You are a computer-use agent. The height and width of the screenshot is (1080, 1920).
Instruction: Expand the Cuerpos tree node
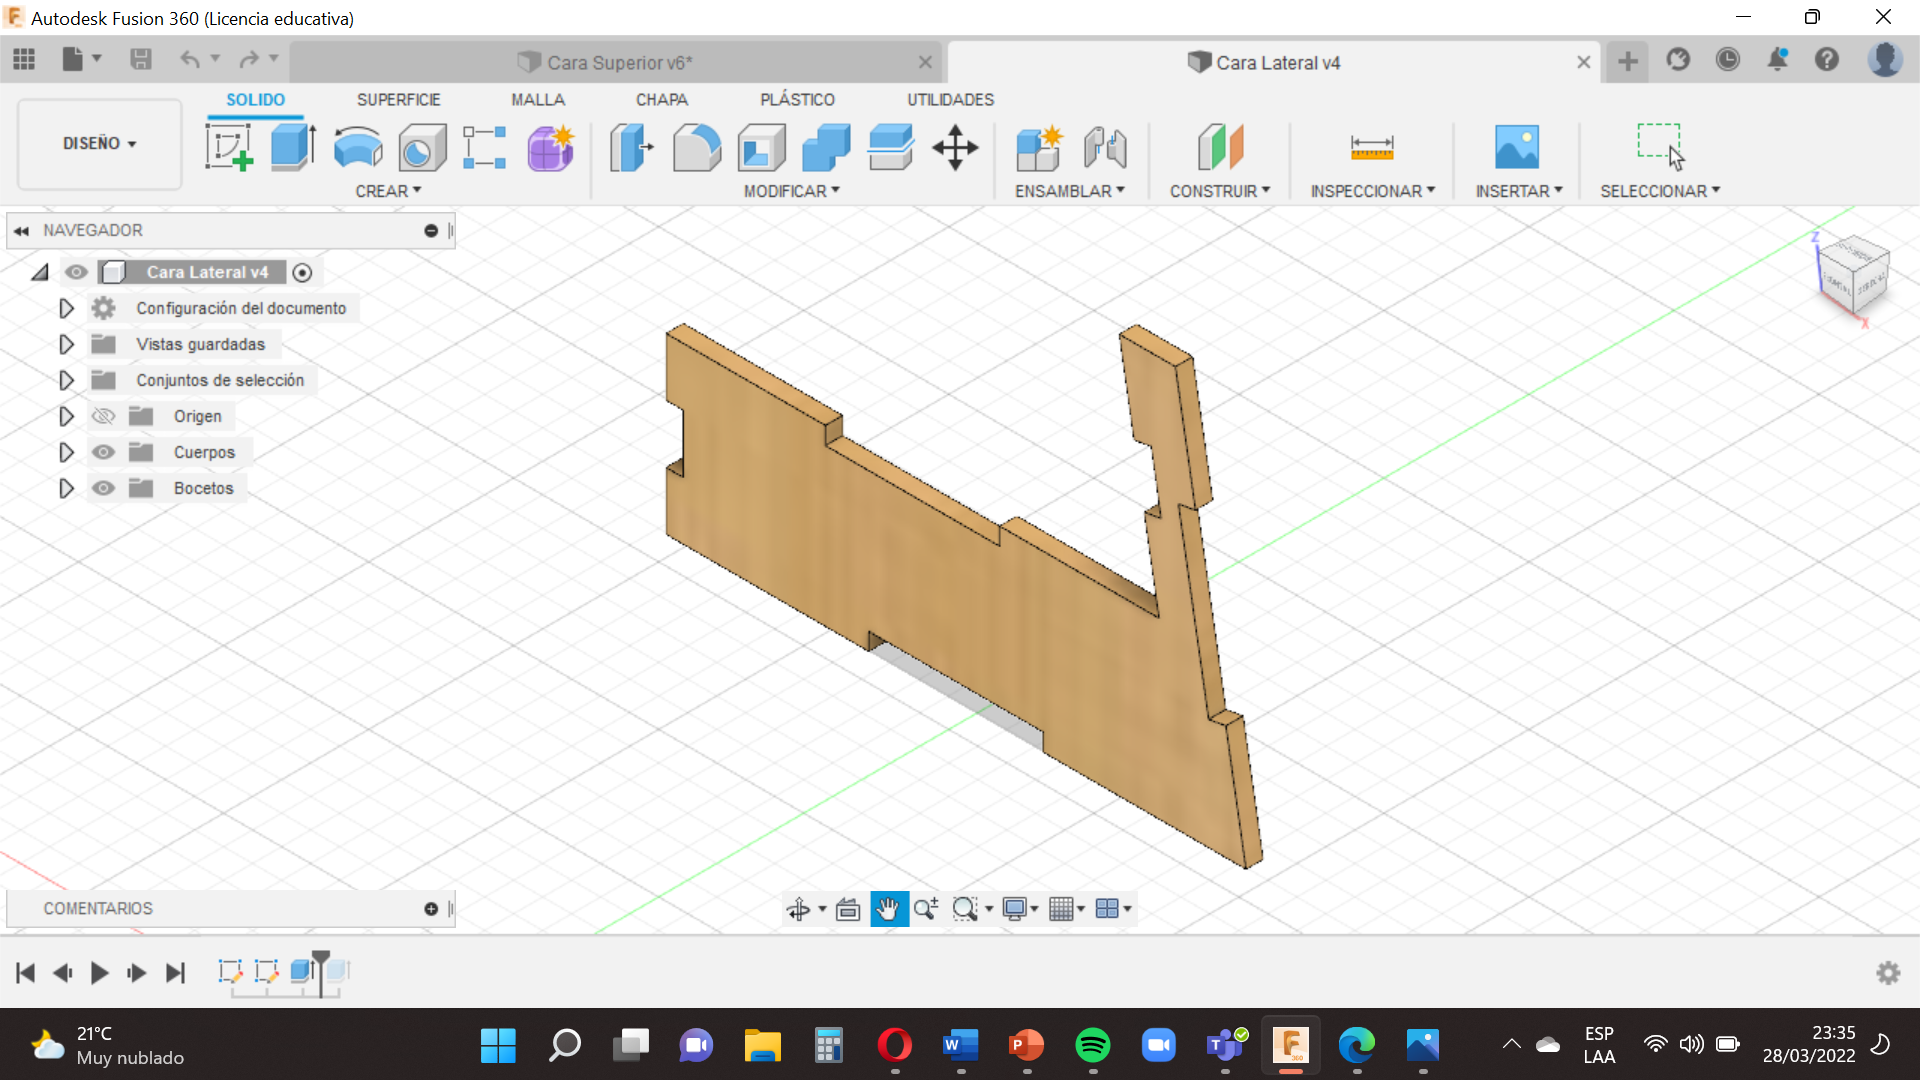66,452
